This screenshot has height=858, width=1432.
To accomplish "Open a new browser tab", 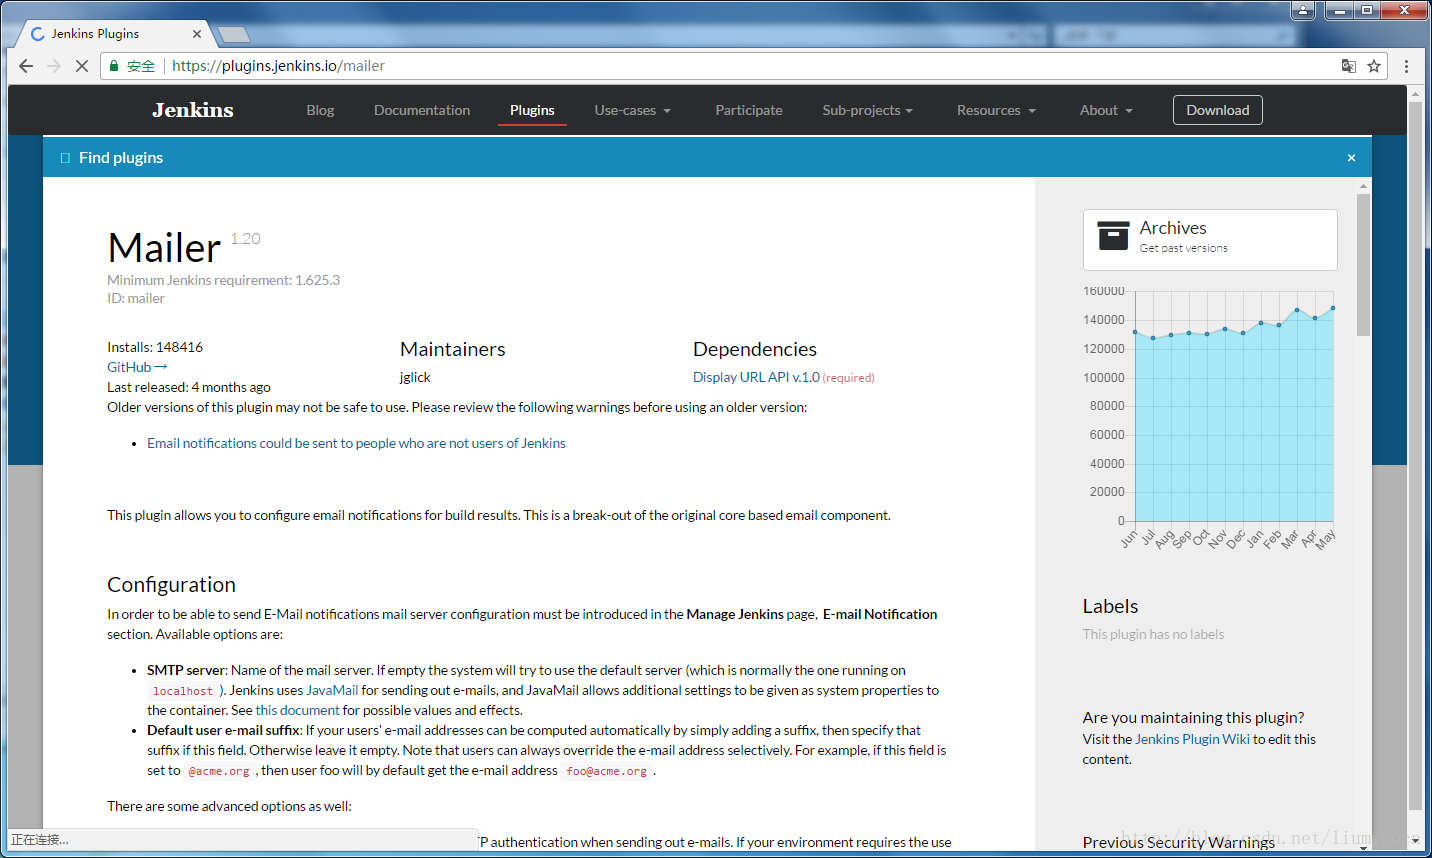I will coord(234,34).
